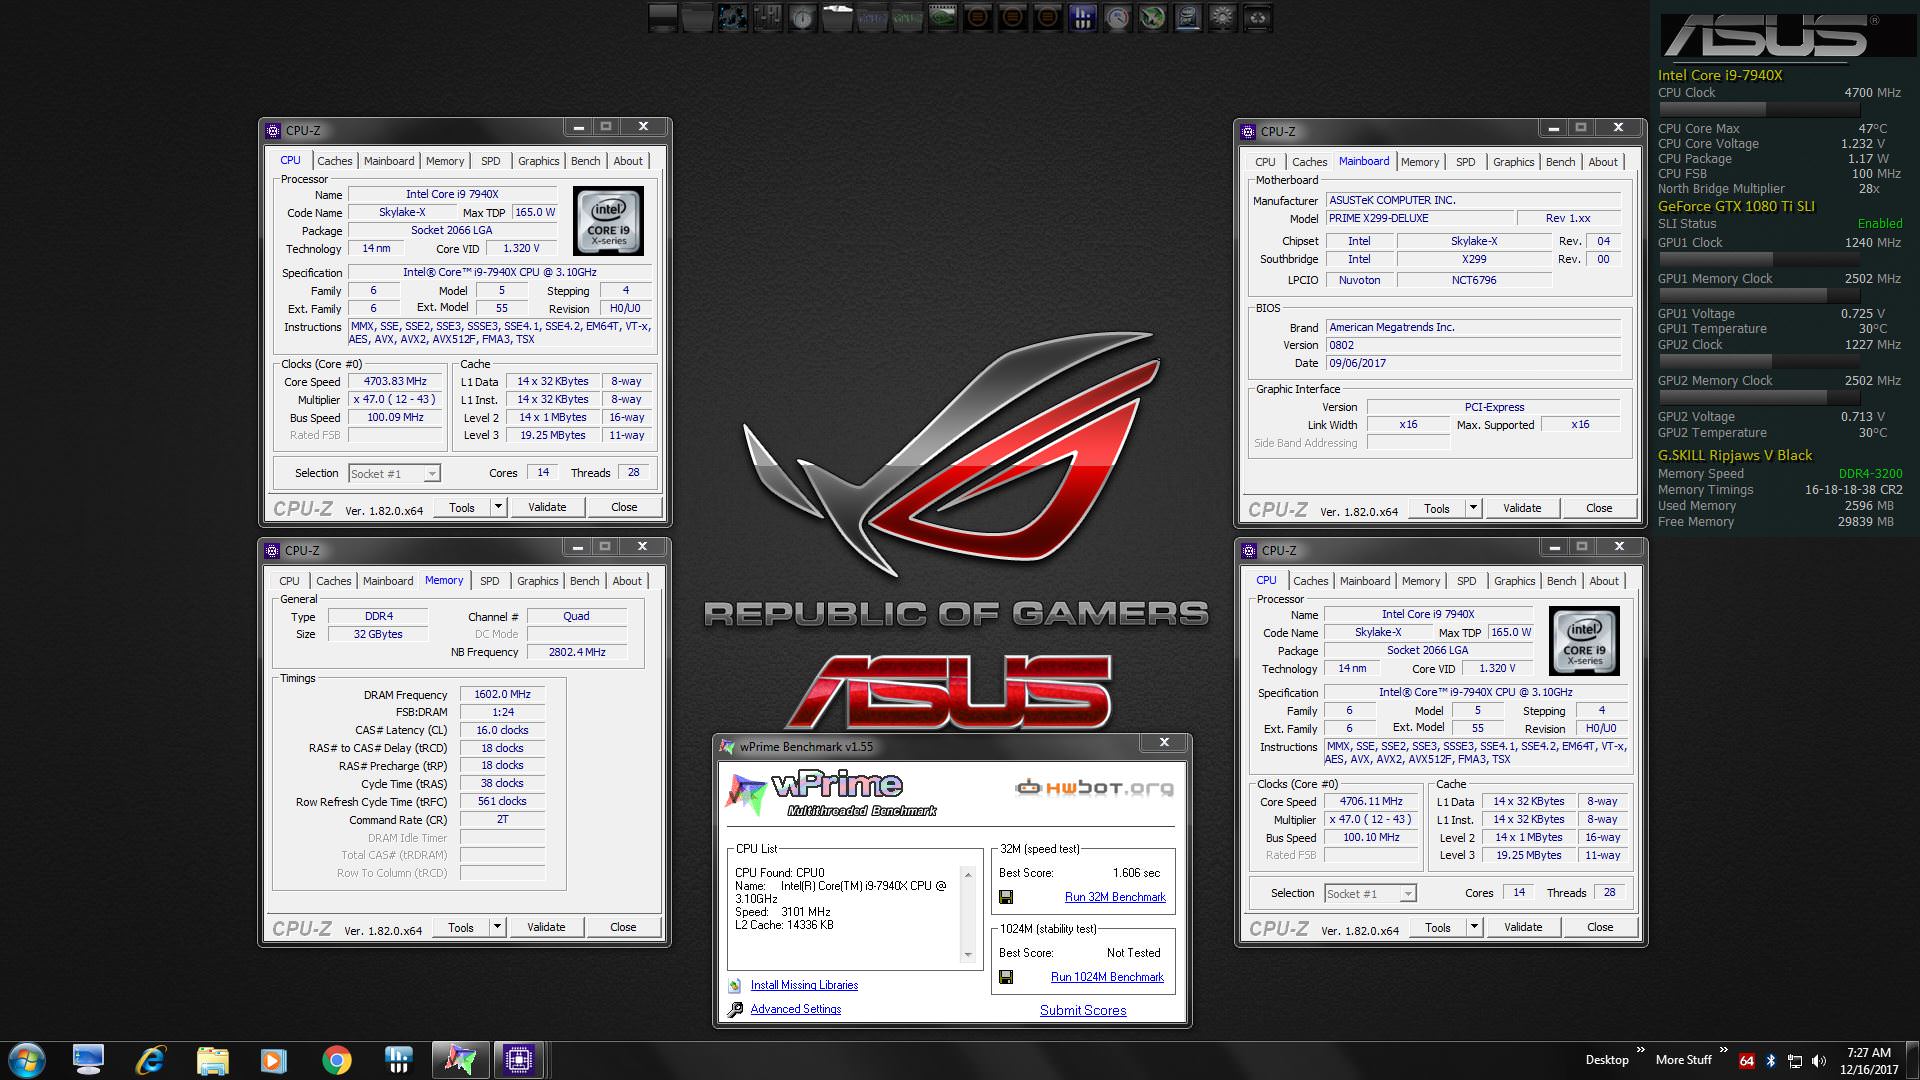Click Install Missing Libraries link
Viewport: 1920px width, 1080px height.
[804, 985]
